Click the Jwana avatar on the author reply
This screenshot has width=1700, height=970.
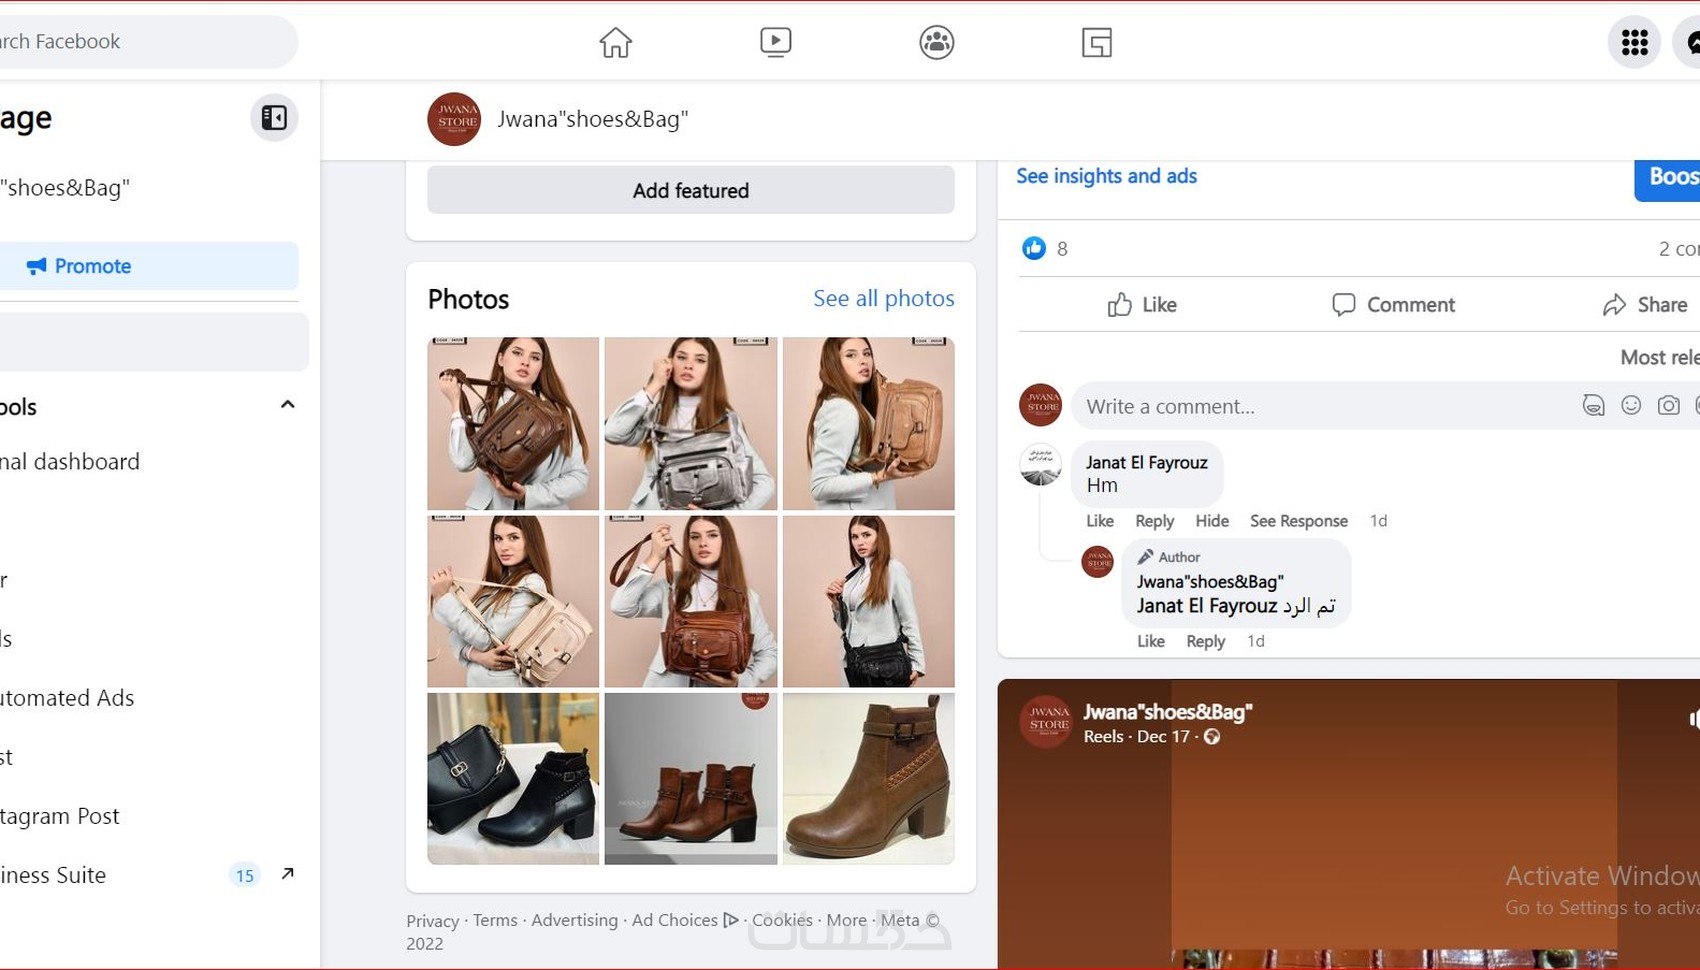click(1098, 562)
